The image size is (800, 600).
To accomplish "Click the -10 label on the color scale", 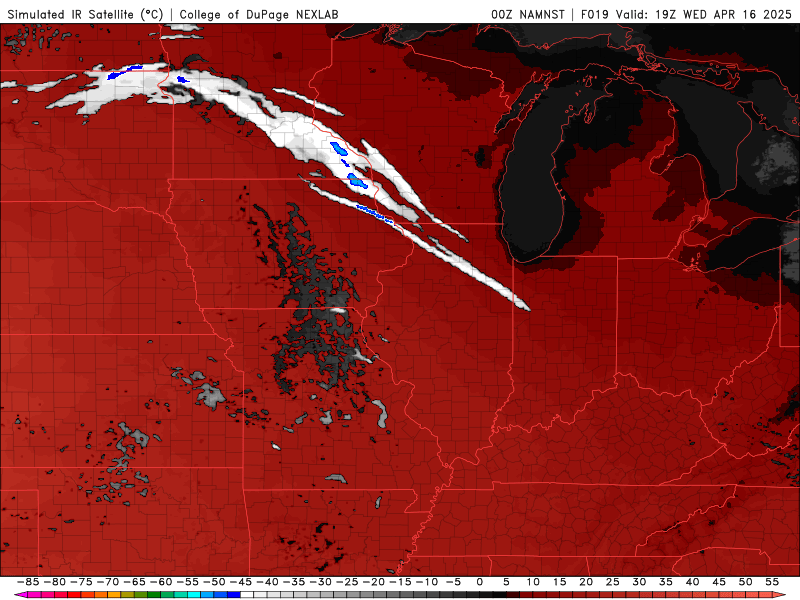I will [426, 582].
